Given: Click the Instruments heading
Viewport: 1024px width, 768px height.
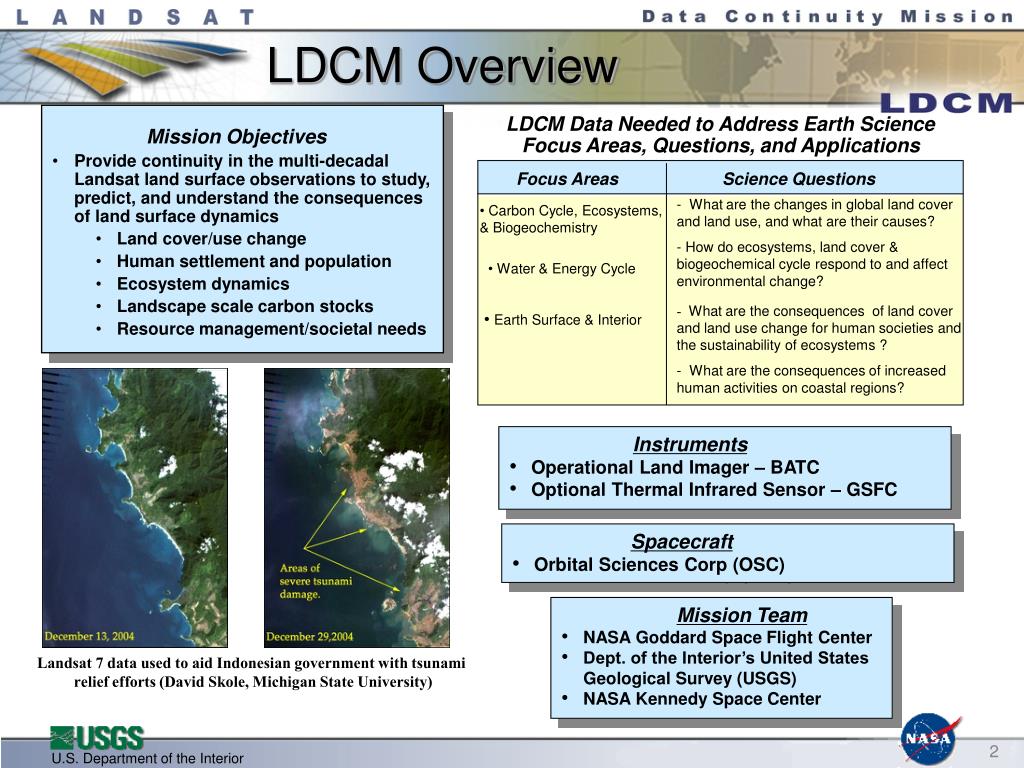Looking at the screenshot, I should tap(690, 444).
